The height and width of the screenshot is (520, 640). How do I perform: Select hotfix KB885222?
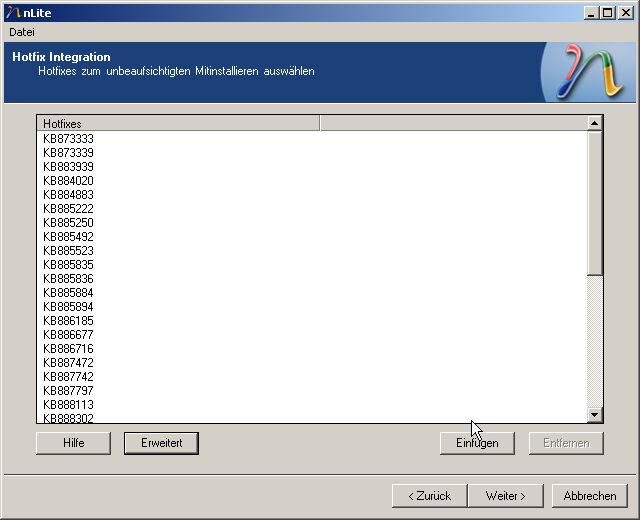(68, 209)
